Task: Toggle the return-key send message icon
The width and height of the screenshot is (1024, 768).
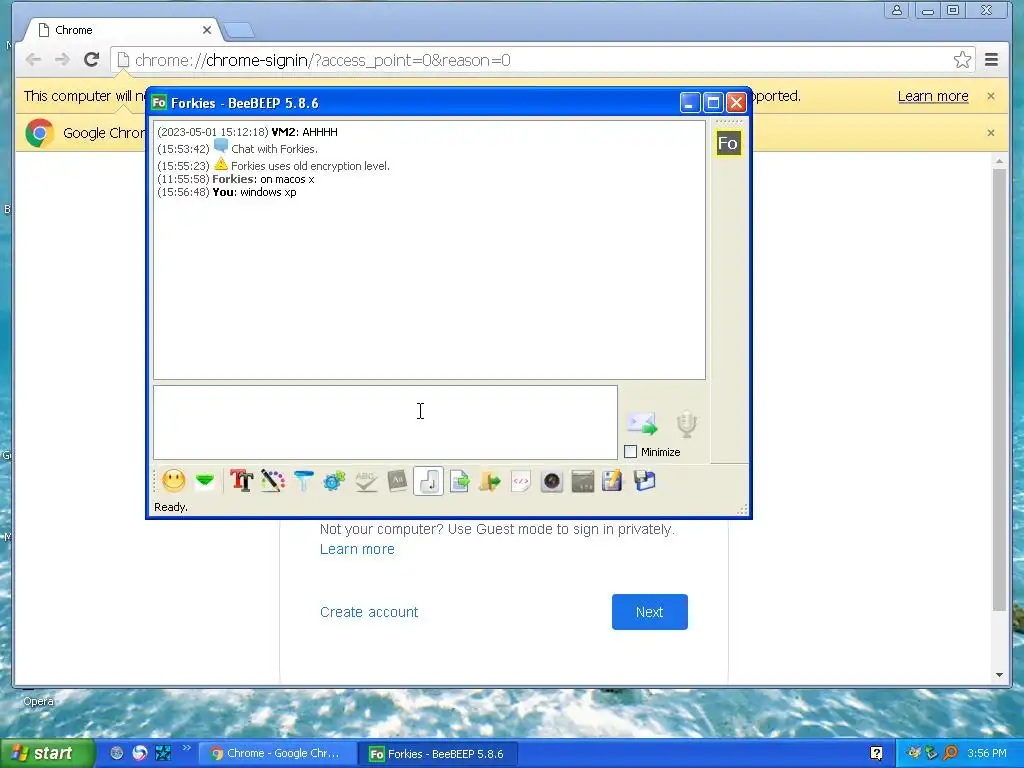Action: [x=428, y=481]
